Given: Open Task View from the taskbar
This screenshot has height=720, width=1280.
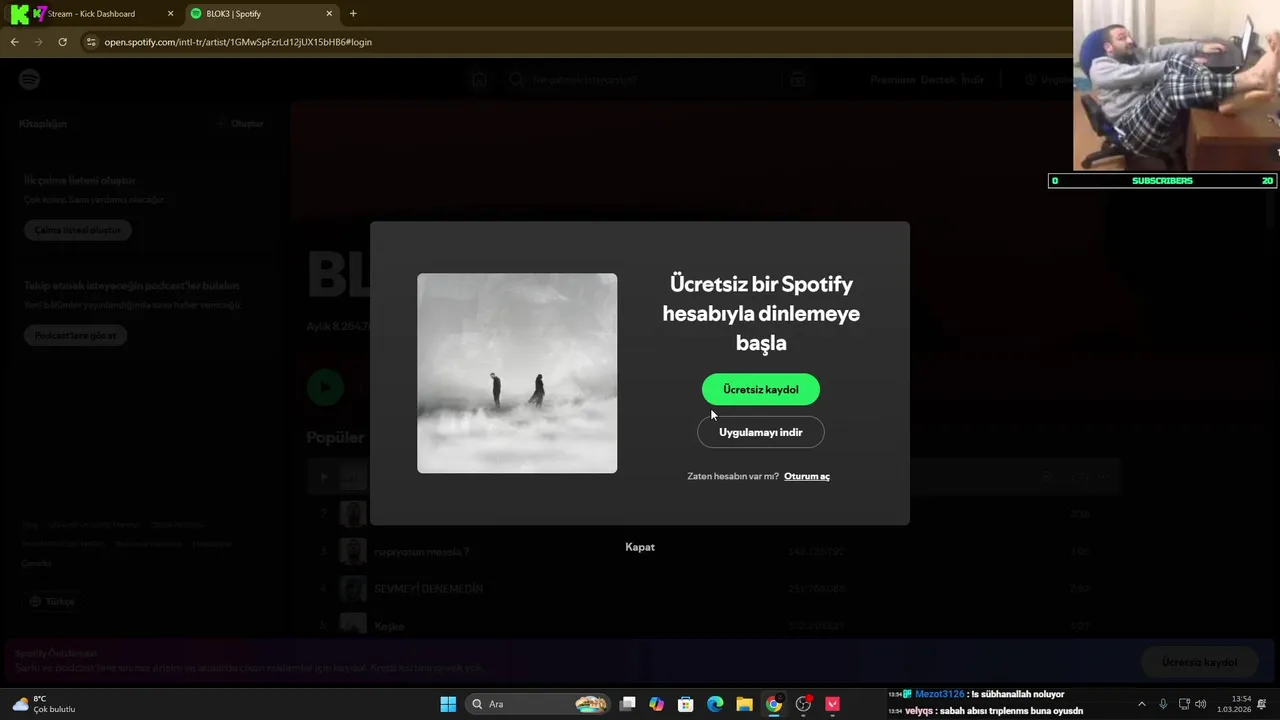Looking at the screenshot, I should pyautogui.click(x=627, y=704).
